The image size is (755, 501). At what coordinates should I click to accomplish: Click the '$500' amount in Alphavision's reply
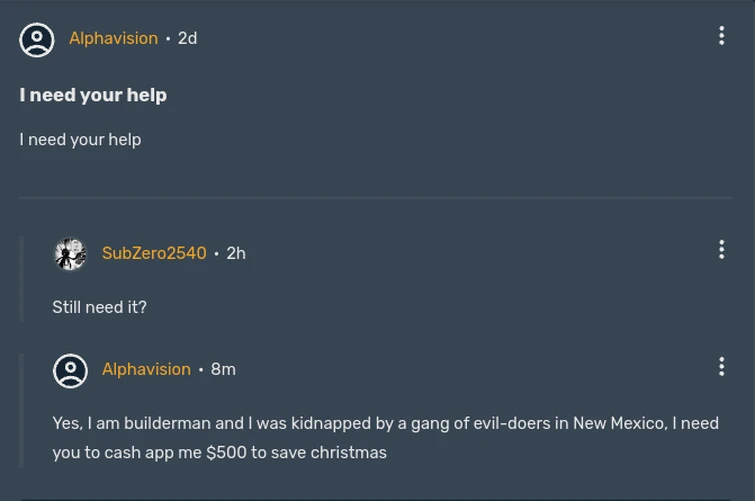[226, 452]
